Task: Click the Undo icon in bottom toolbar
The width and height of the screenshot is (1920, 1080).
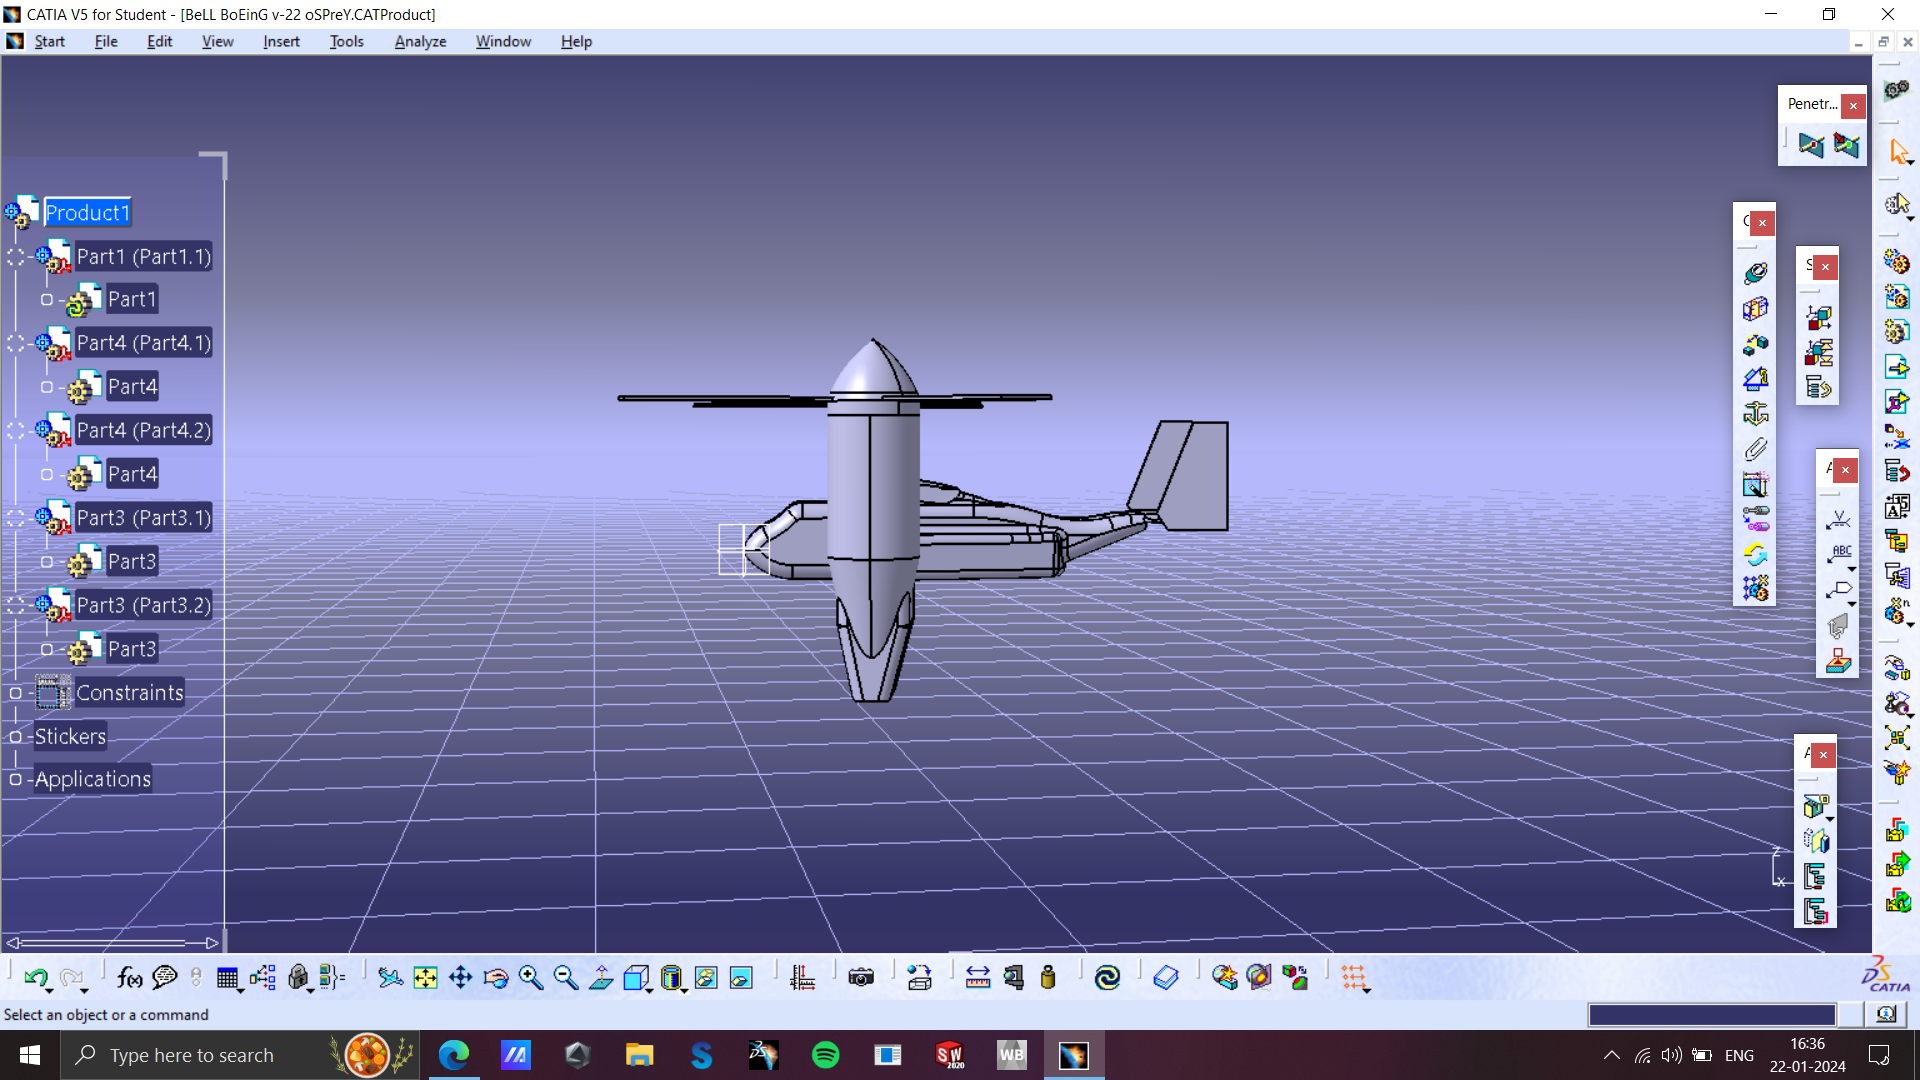Action: click(x=35, y=977)
